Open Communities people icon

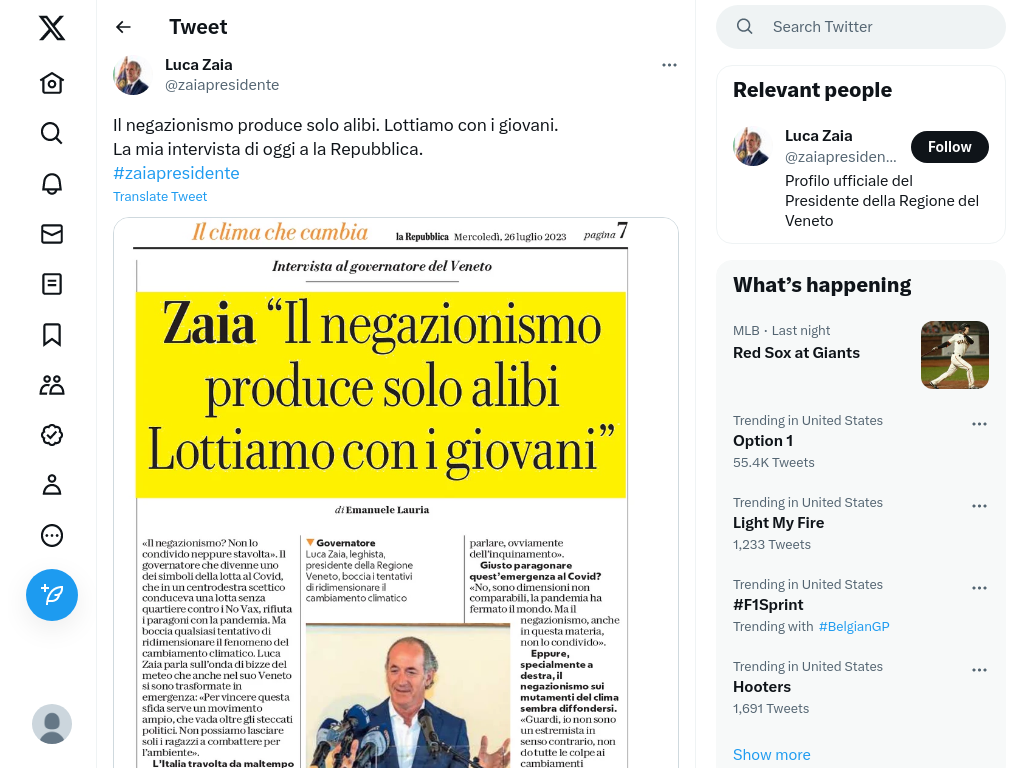(52, 385)
